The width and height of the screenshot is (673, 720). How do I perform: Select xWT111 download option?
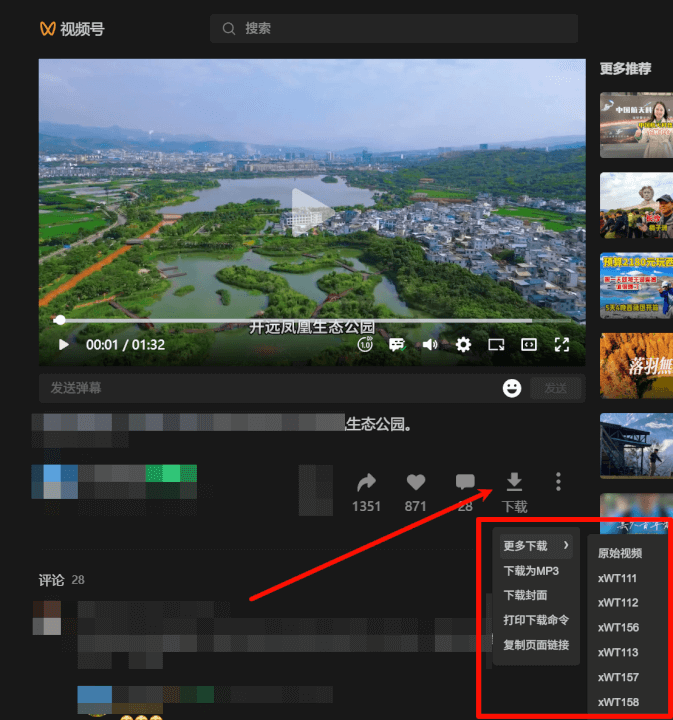pyautogui.click(x=617, y=579)
